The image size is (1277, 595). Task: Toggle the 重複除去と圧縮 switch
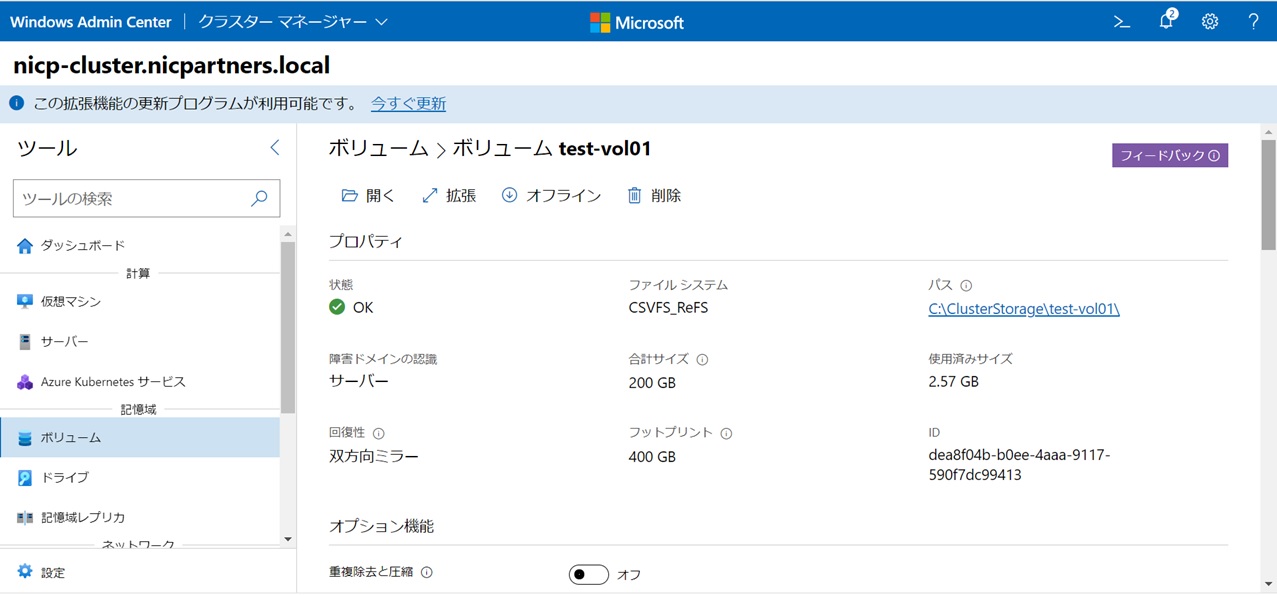tap(589, 574)
